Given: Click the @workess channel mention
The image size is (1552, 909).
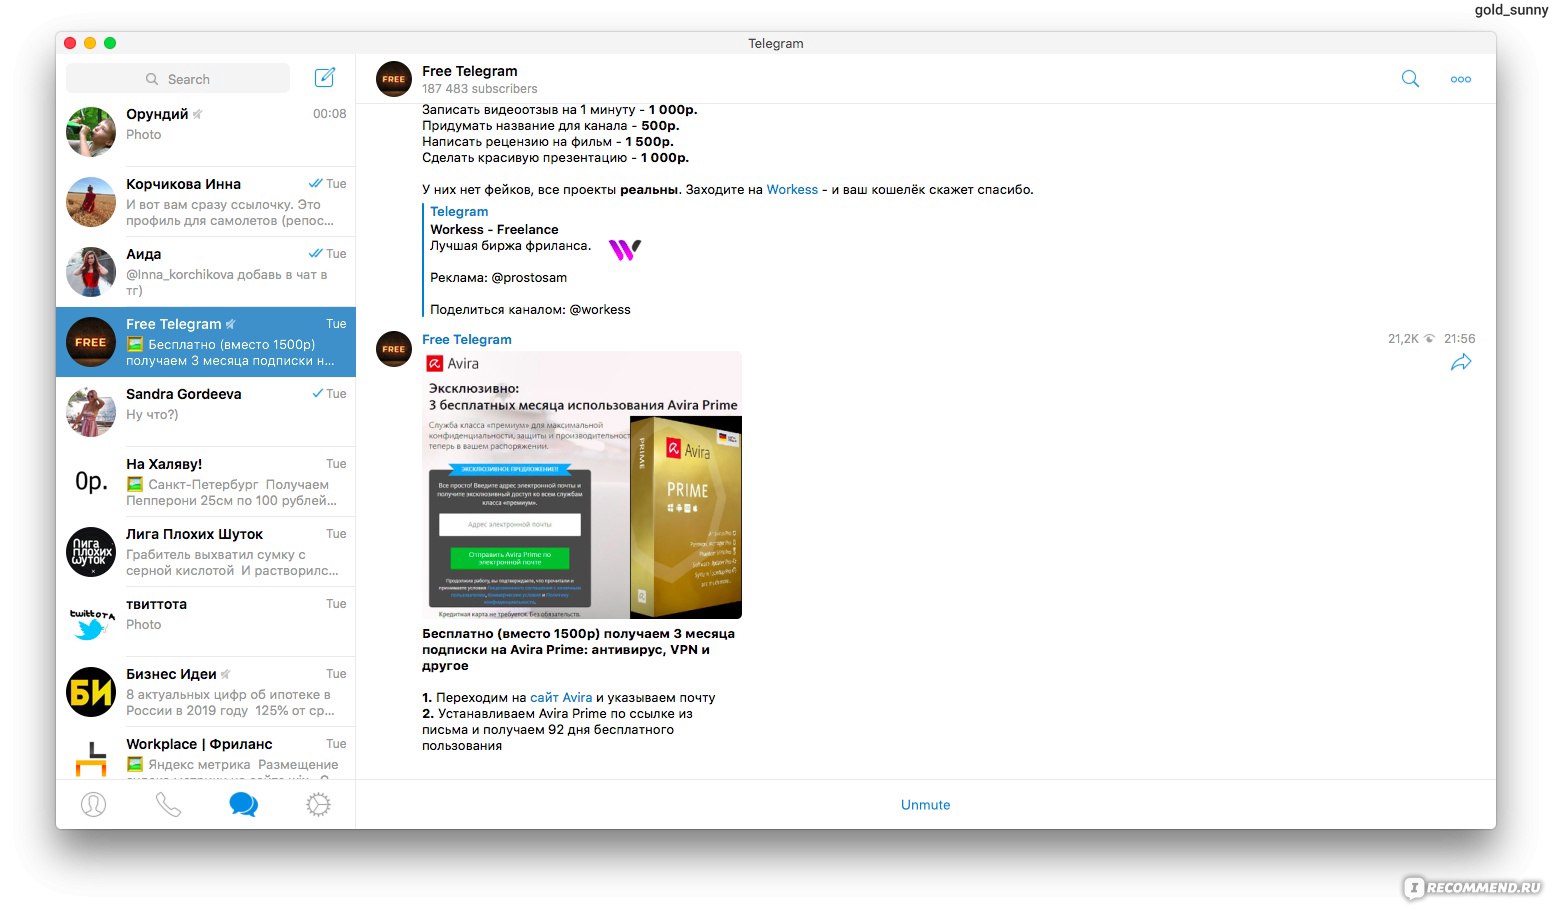Looking at the screenshot, I should pyautogui.click(x=600, y=309).
